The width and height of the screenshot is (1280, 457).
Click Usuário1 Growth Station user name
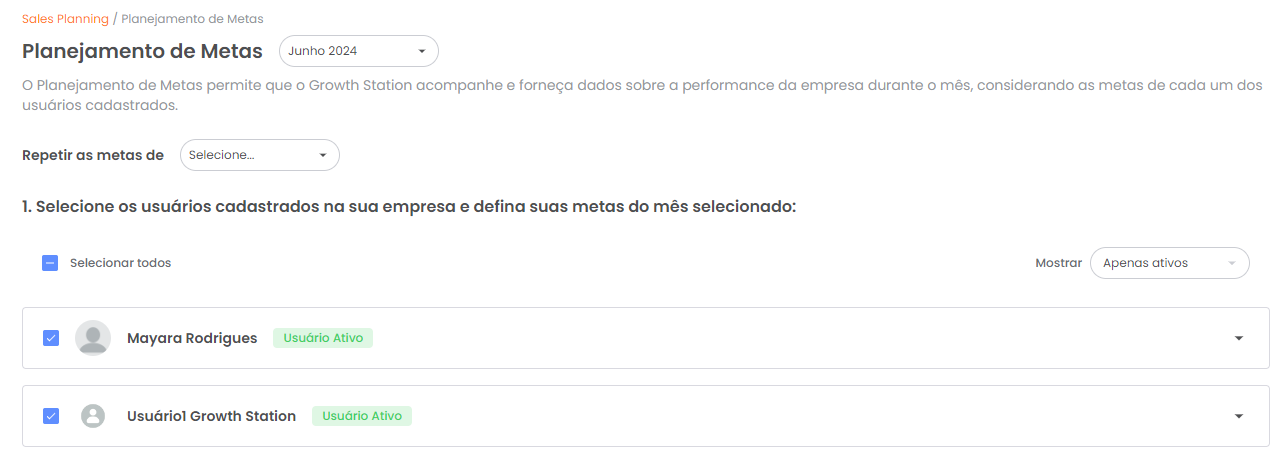[211, 416]
